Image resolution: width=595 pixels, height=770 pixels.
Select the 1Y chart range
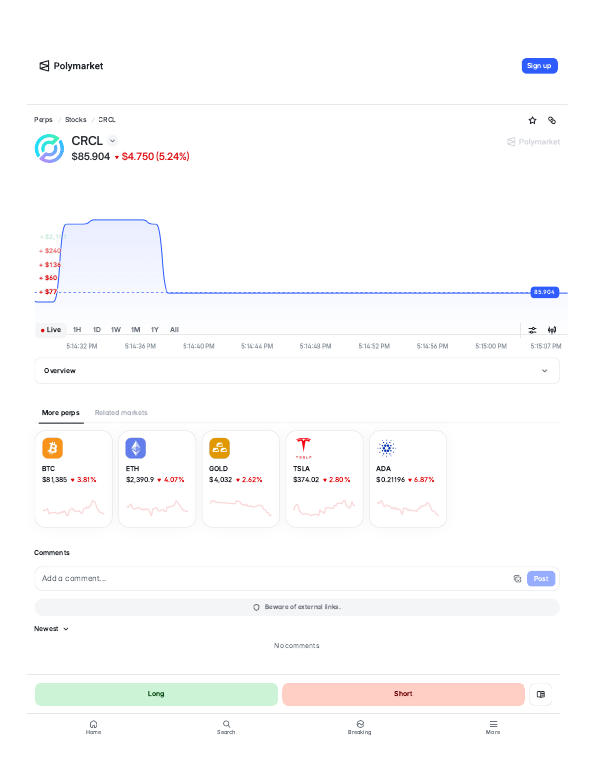pyautogui.click(x=155, y=330)
